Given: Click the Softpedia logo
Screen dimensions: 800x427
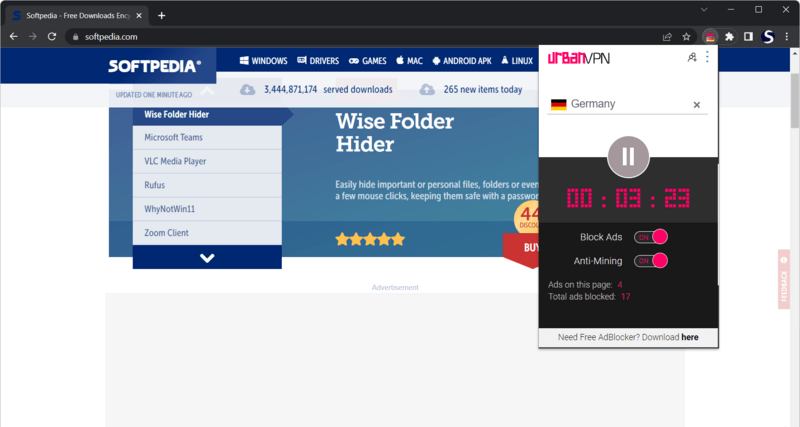Looking at the screenshot, I should tap(155, 66).
